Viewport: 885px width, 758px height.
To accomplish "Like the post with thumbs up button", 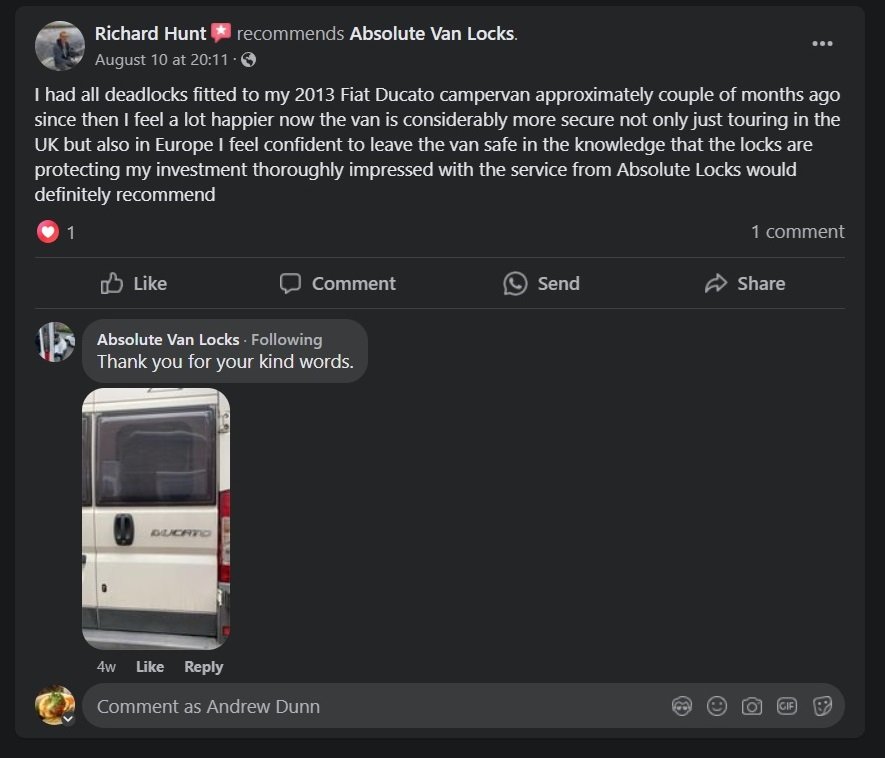I will point(134,283).
